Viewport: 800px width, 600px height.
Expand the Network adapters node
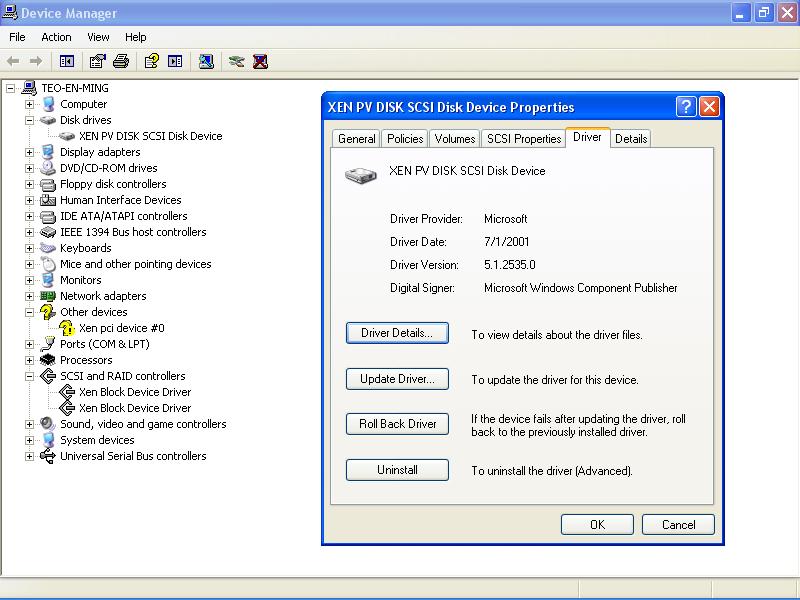tap(29, 296)
